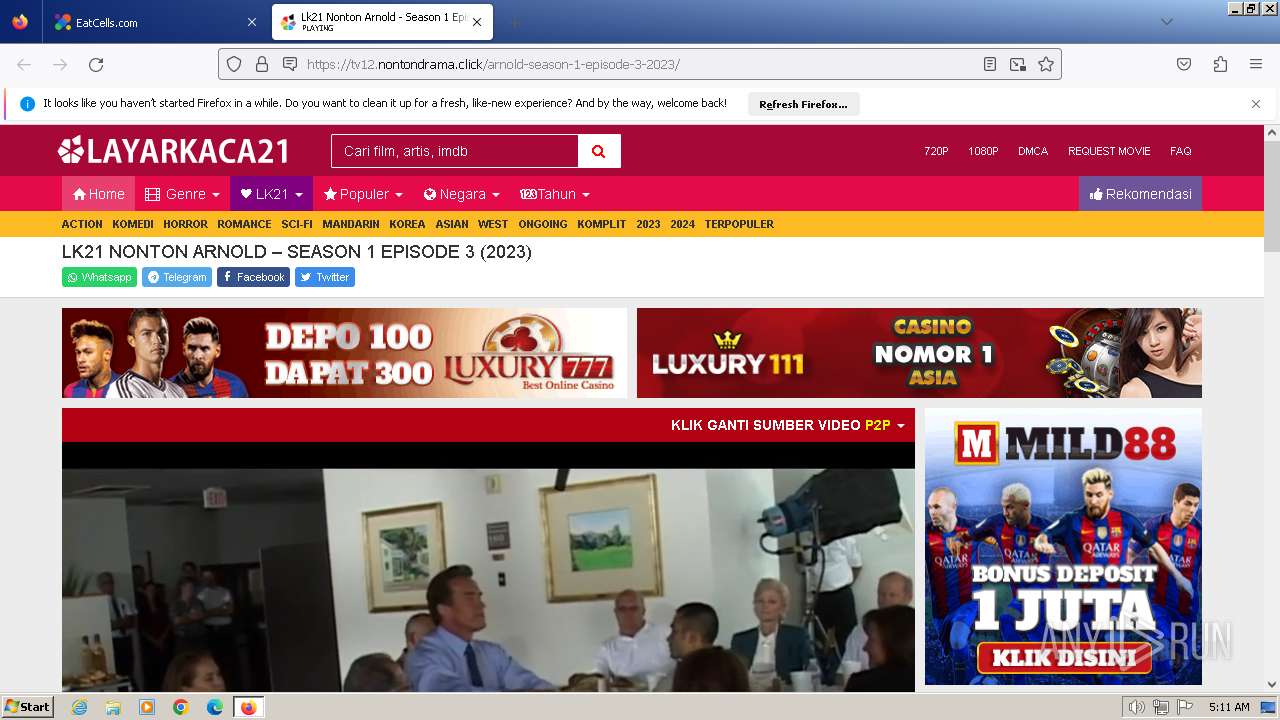The width and height of the screenshot is (1280, 720).
Task: Open the REQUEST MOVIE link
Action: 1109,151
